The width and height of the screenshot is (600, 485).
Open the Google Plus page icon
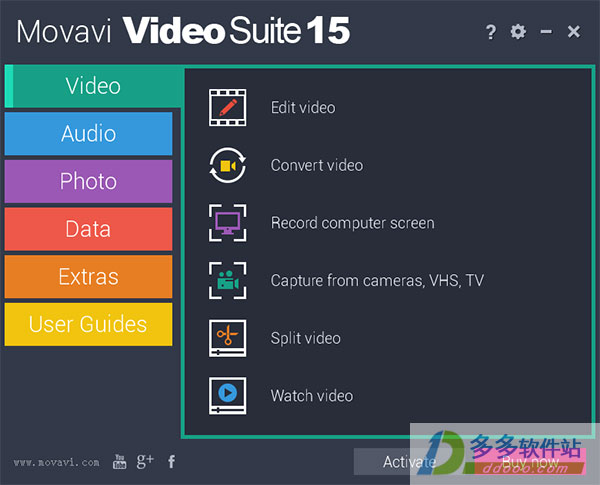point(145,461)
